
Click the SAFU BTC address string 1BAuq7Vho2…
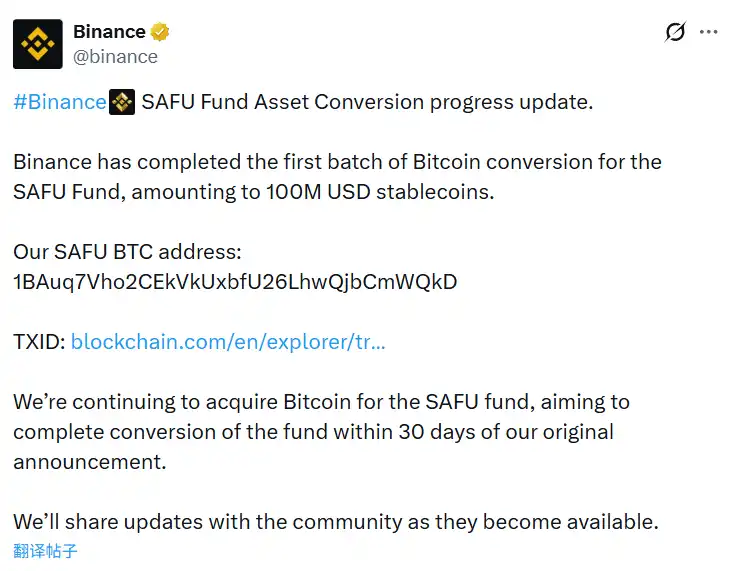[235, 282]
